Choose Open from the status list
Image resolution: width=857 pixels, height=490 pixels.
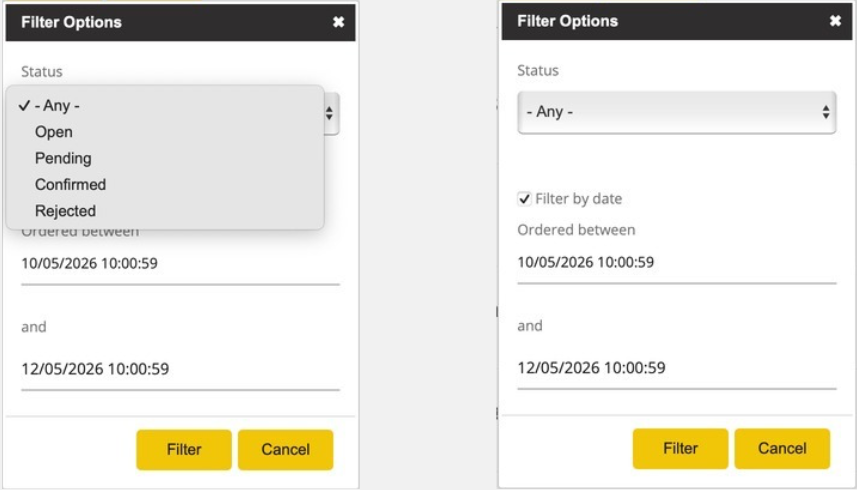click(x=165, y=132)
